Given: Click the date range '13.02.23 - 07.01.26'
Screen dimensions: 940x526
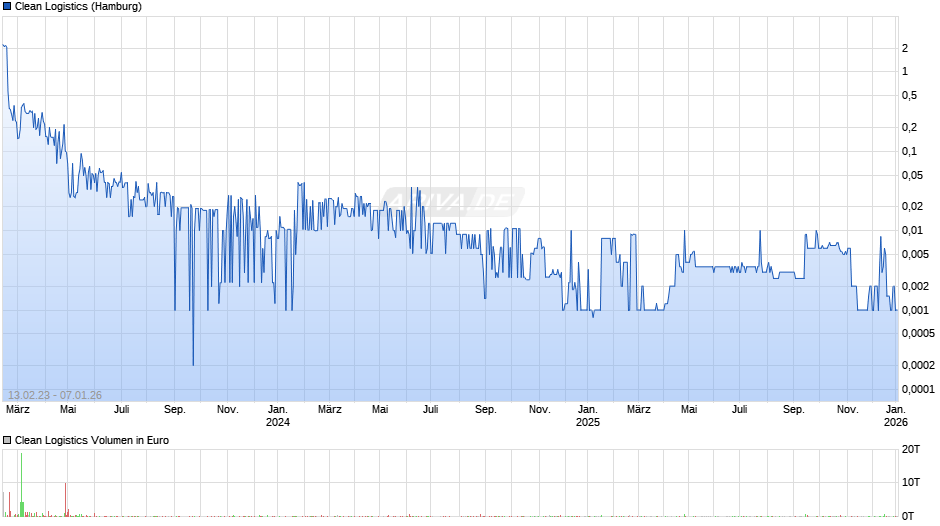Looking at the screenshot, I should pyautogui.click(x=55, y=395).
